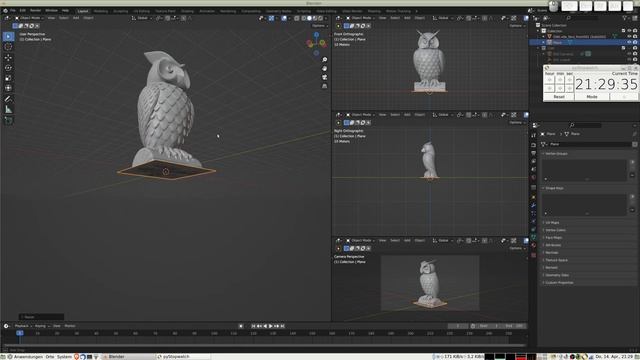
Task: Select the Move tool in left toolbar
Action: pyautogui.click(x=8, y=58)
